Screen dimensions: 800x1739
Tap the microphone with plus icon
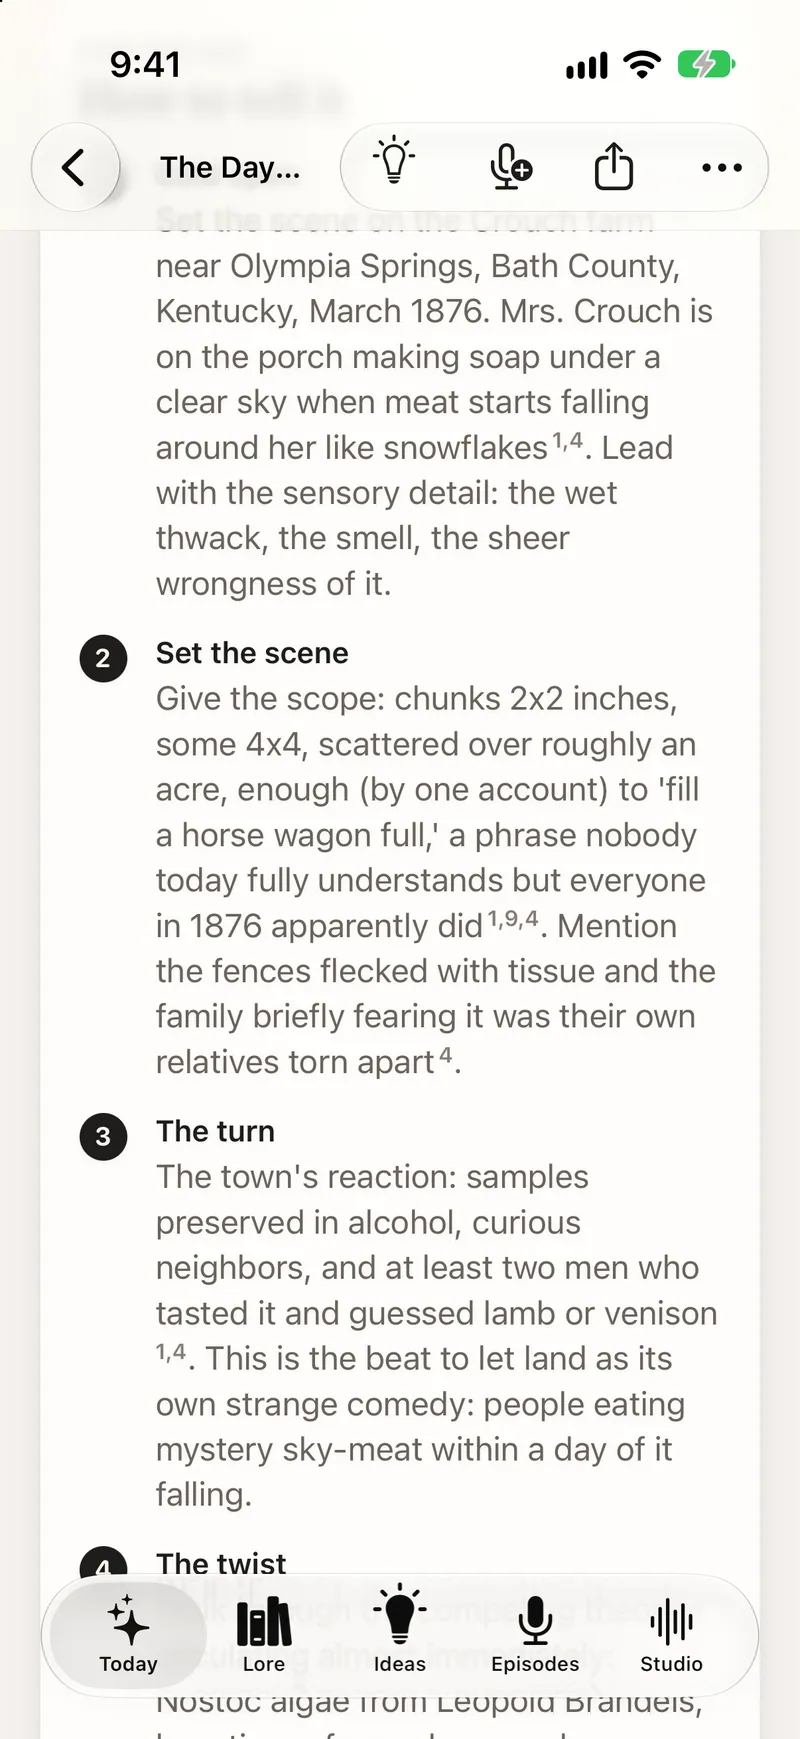coord(510,166)
